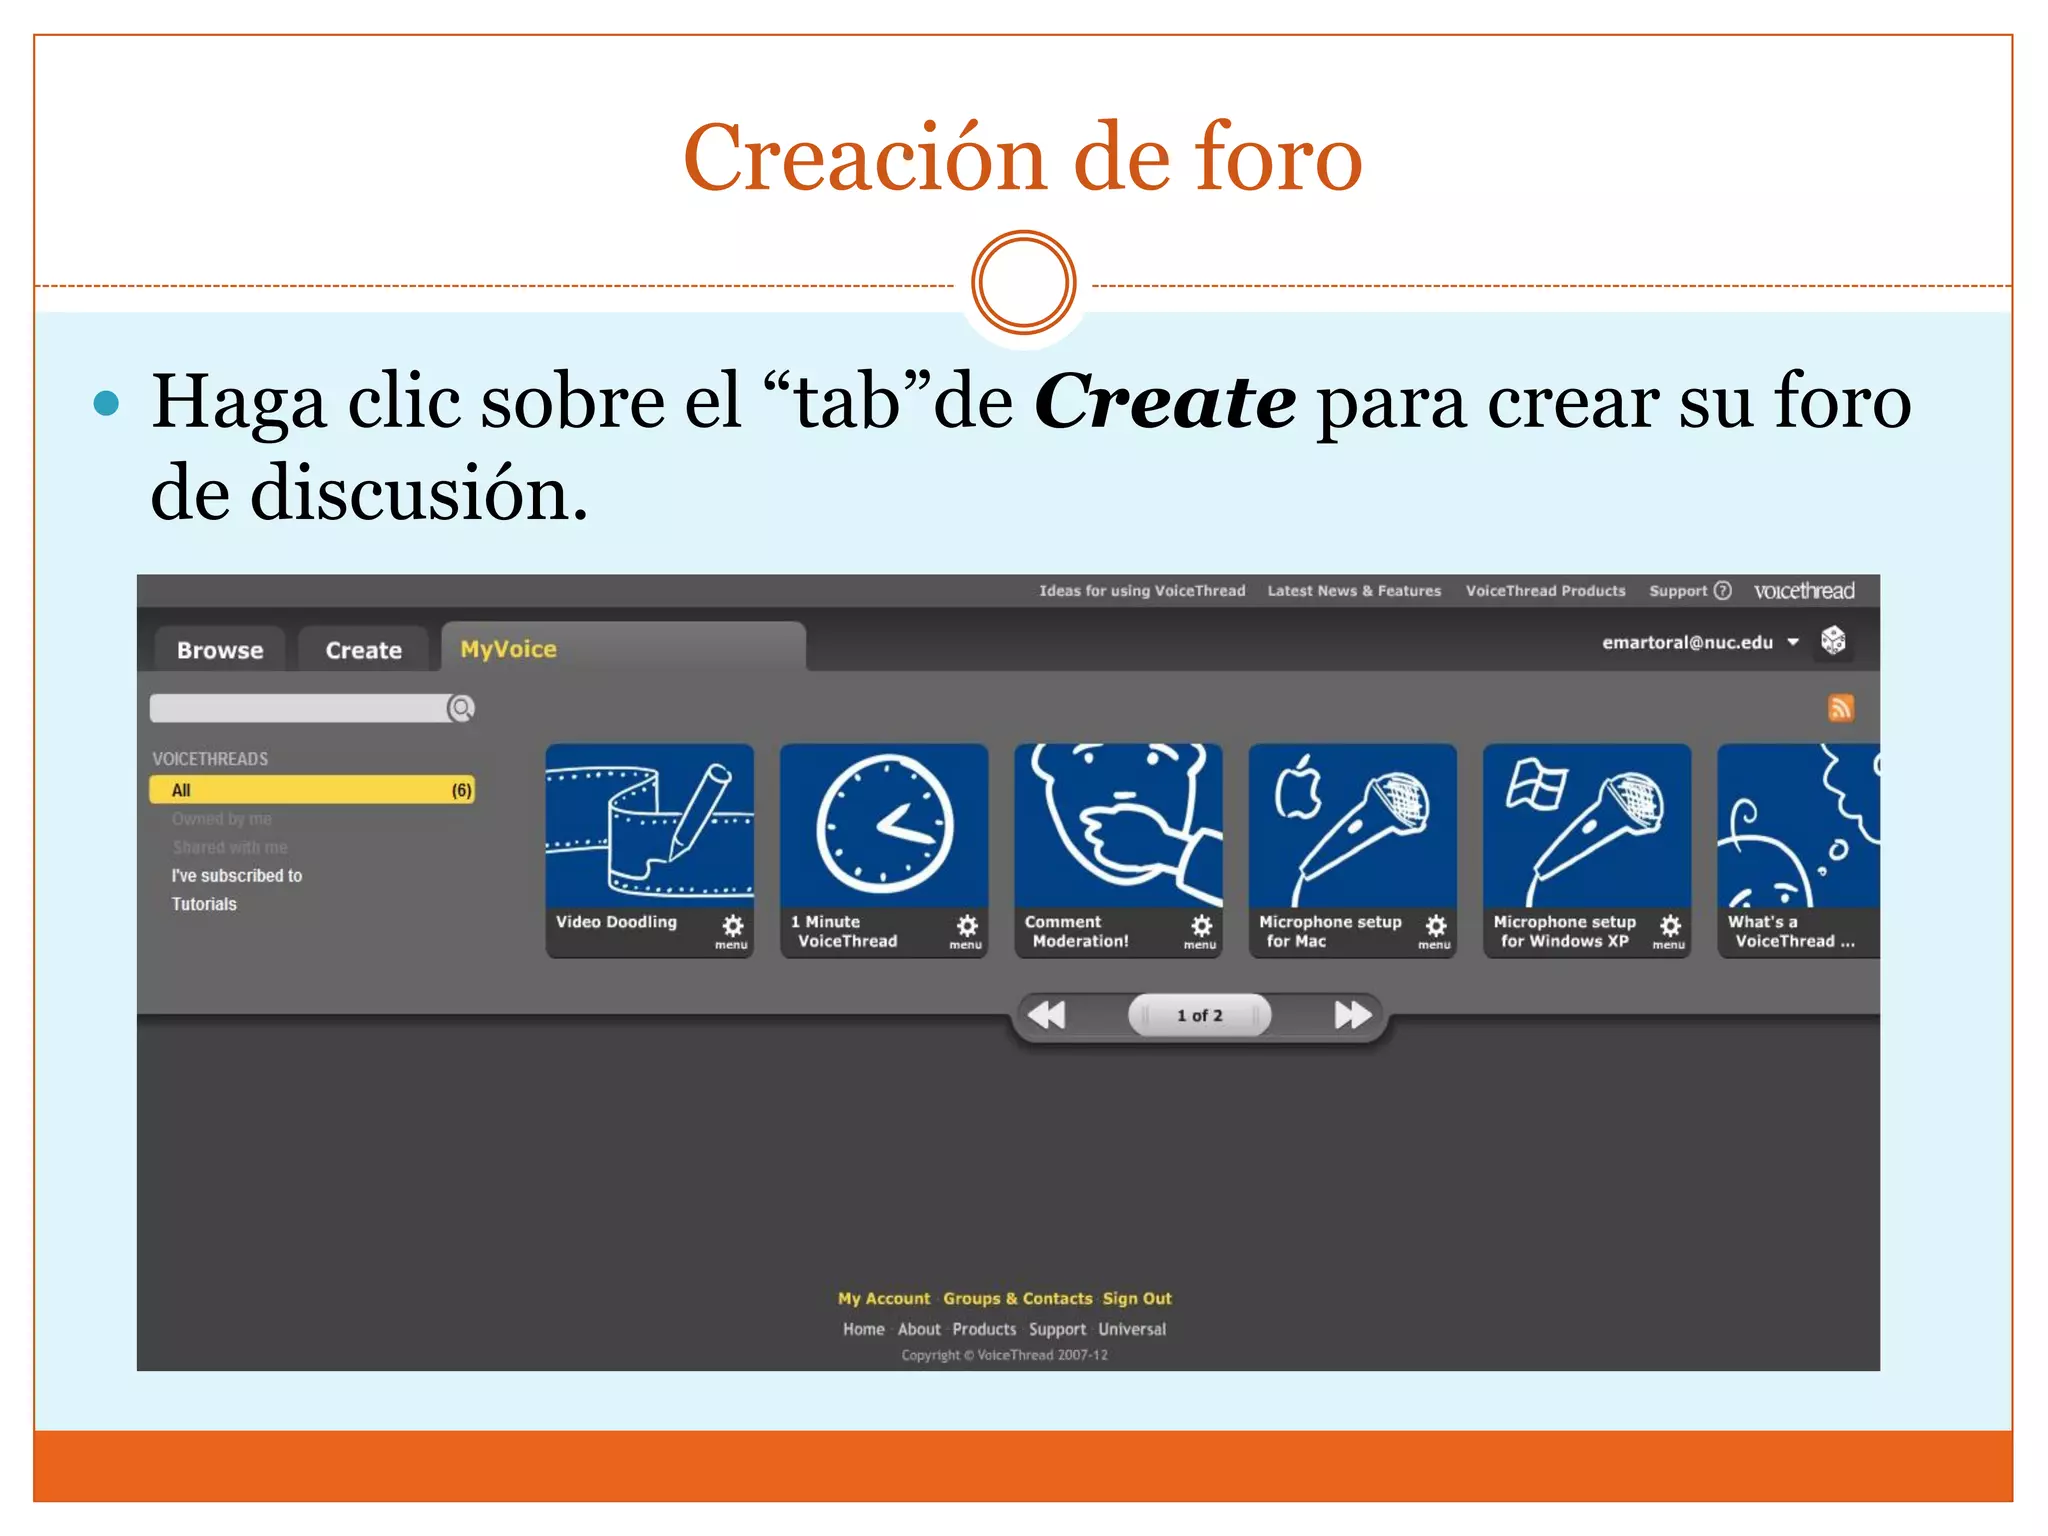Open VoiceThread Products link
This screenshot has width=2048, height=1536.
[1545, 591]
